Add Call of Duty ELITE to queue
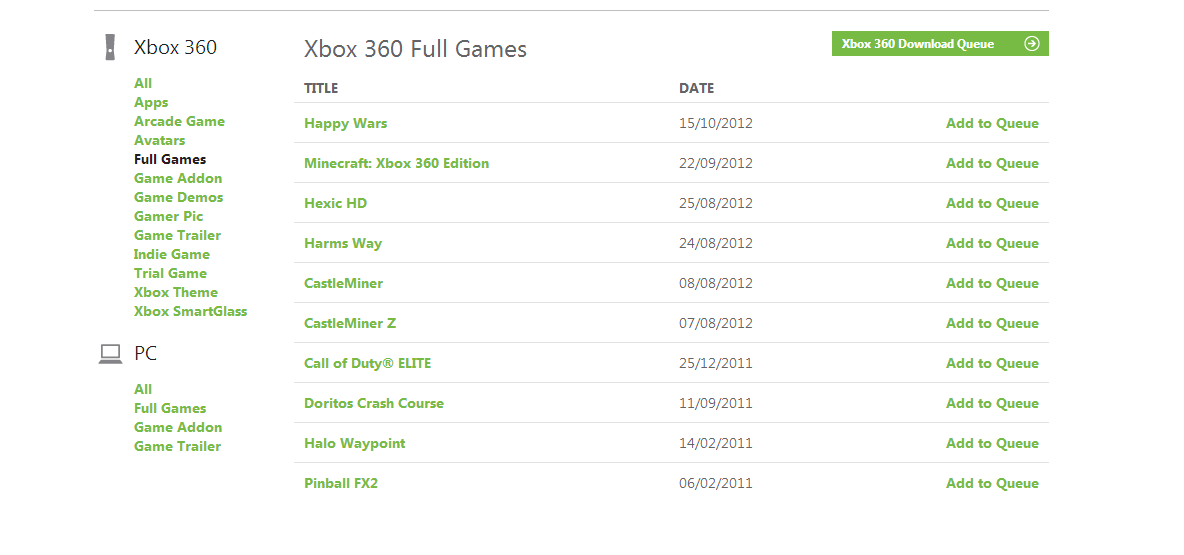Image resolution: width=1184 pixels, height=555 pixels. pos(992,363)
